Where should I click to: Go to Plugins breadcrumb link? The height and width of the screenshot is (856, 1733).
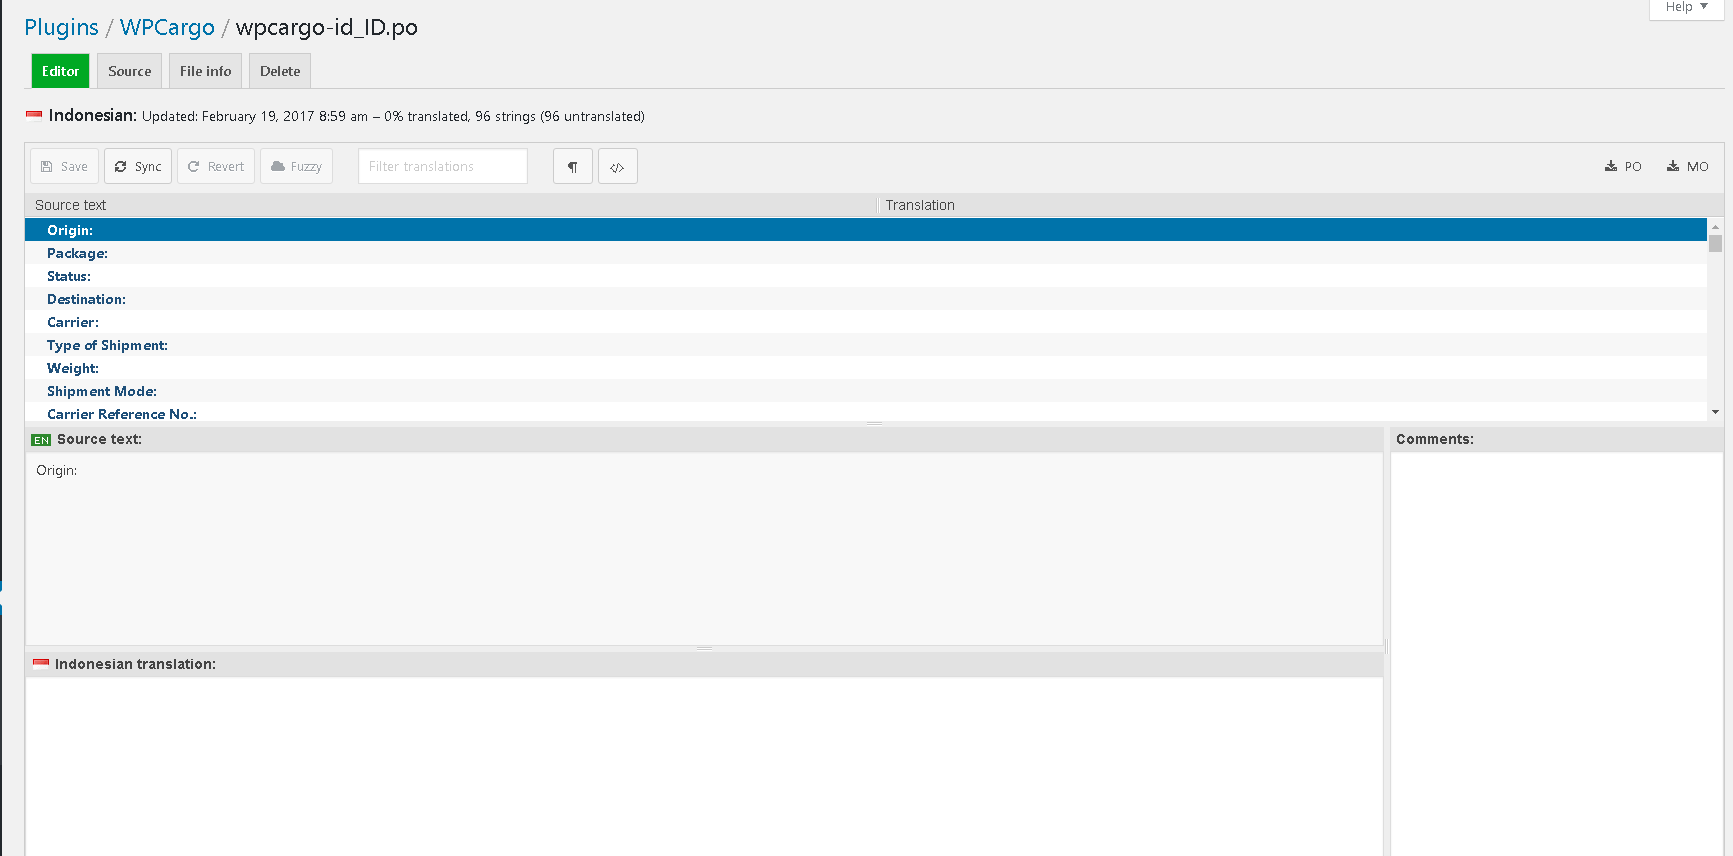(x=61, y=28)
